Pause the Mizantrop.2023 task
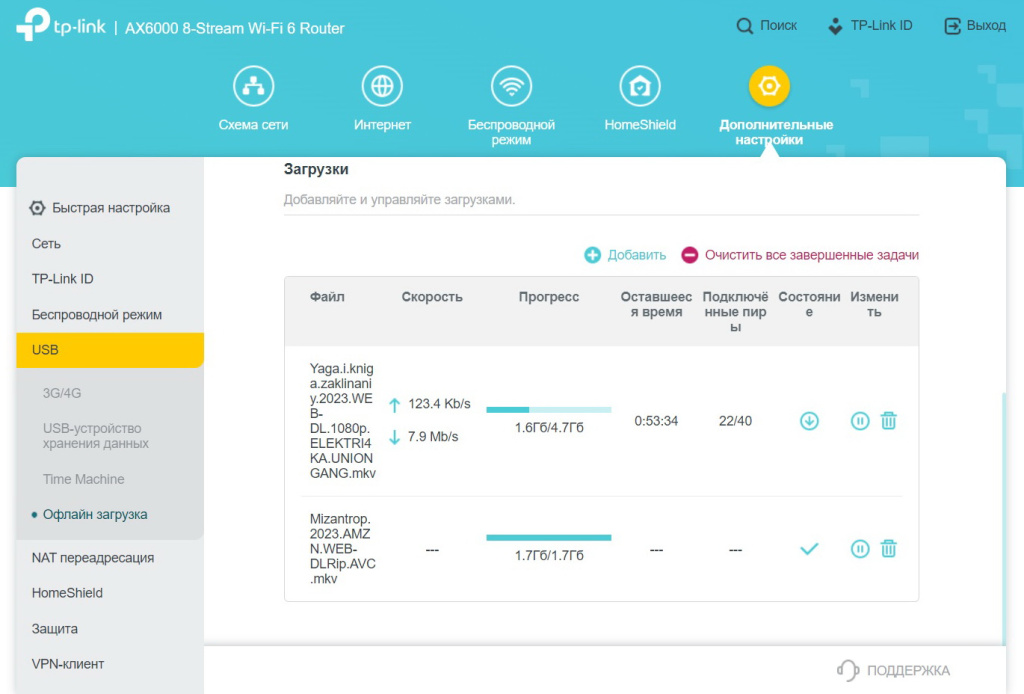The image size is (1024, 694). [x=860, y=549]
